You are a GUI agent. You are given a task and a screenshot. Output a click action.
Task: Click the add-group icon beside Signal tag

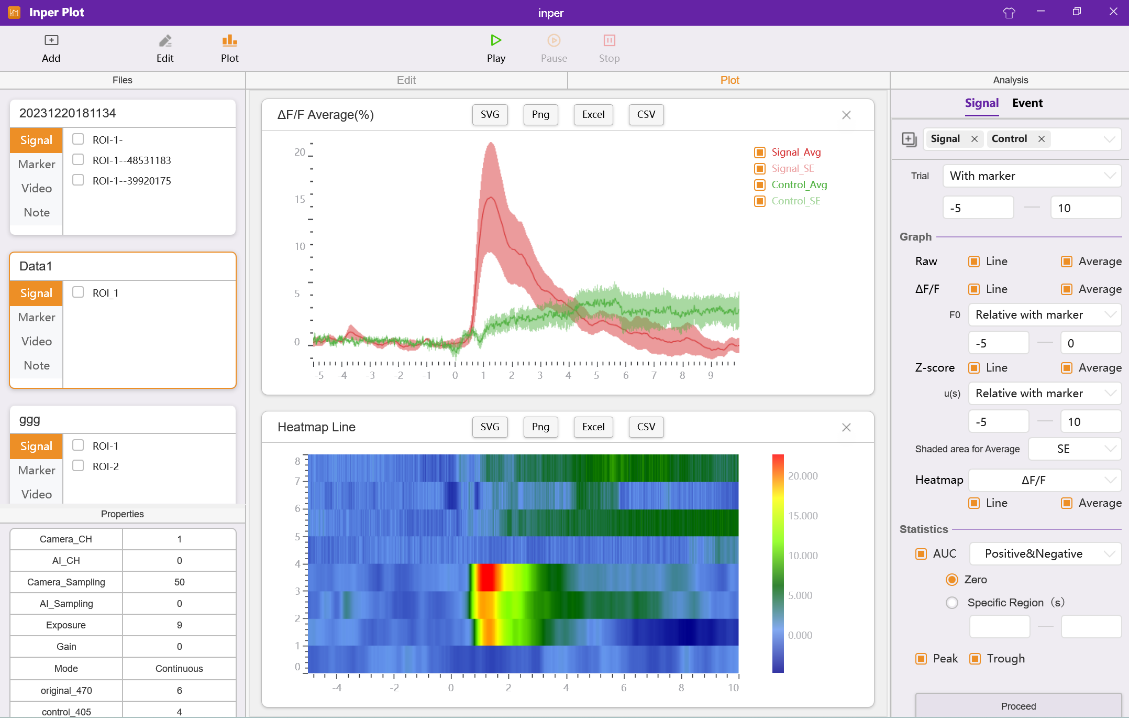[909, 139]
